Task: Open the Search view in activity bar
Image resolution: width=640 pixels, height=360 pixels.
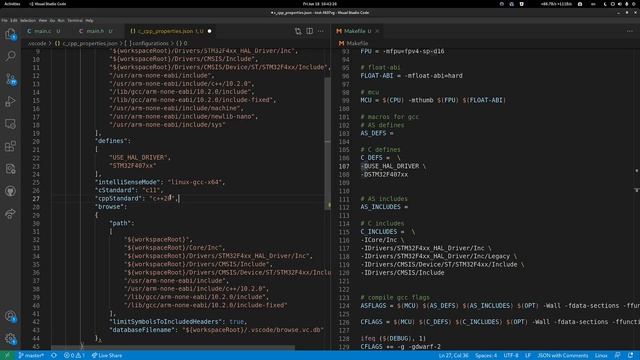Action: pyautogui.click(x=10, y=56)
